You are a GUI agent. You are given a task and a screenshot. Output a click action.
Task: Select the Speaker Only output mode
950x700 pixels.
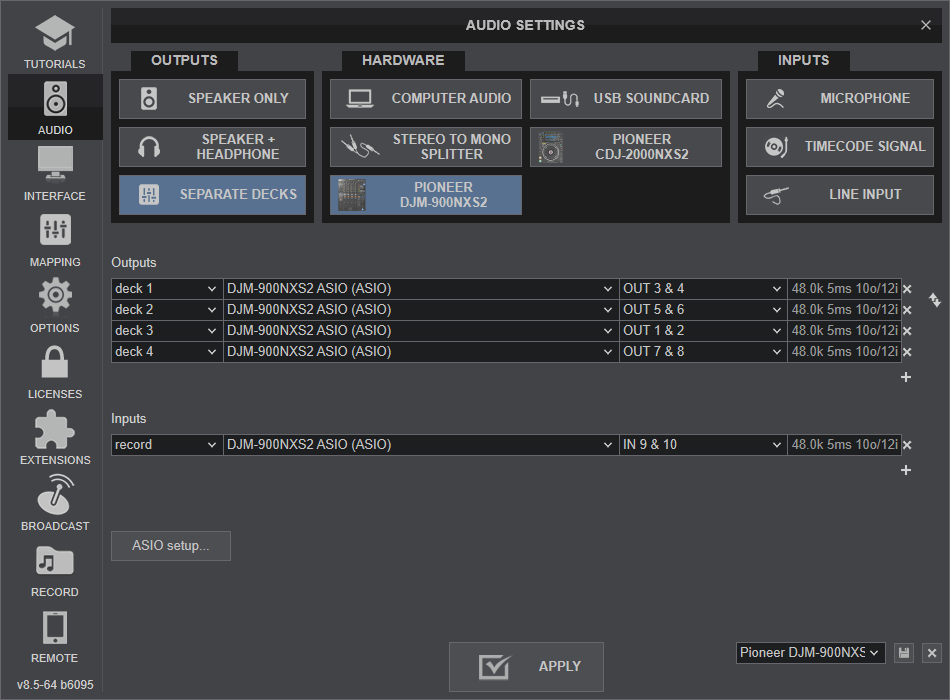213,99
